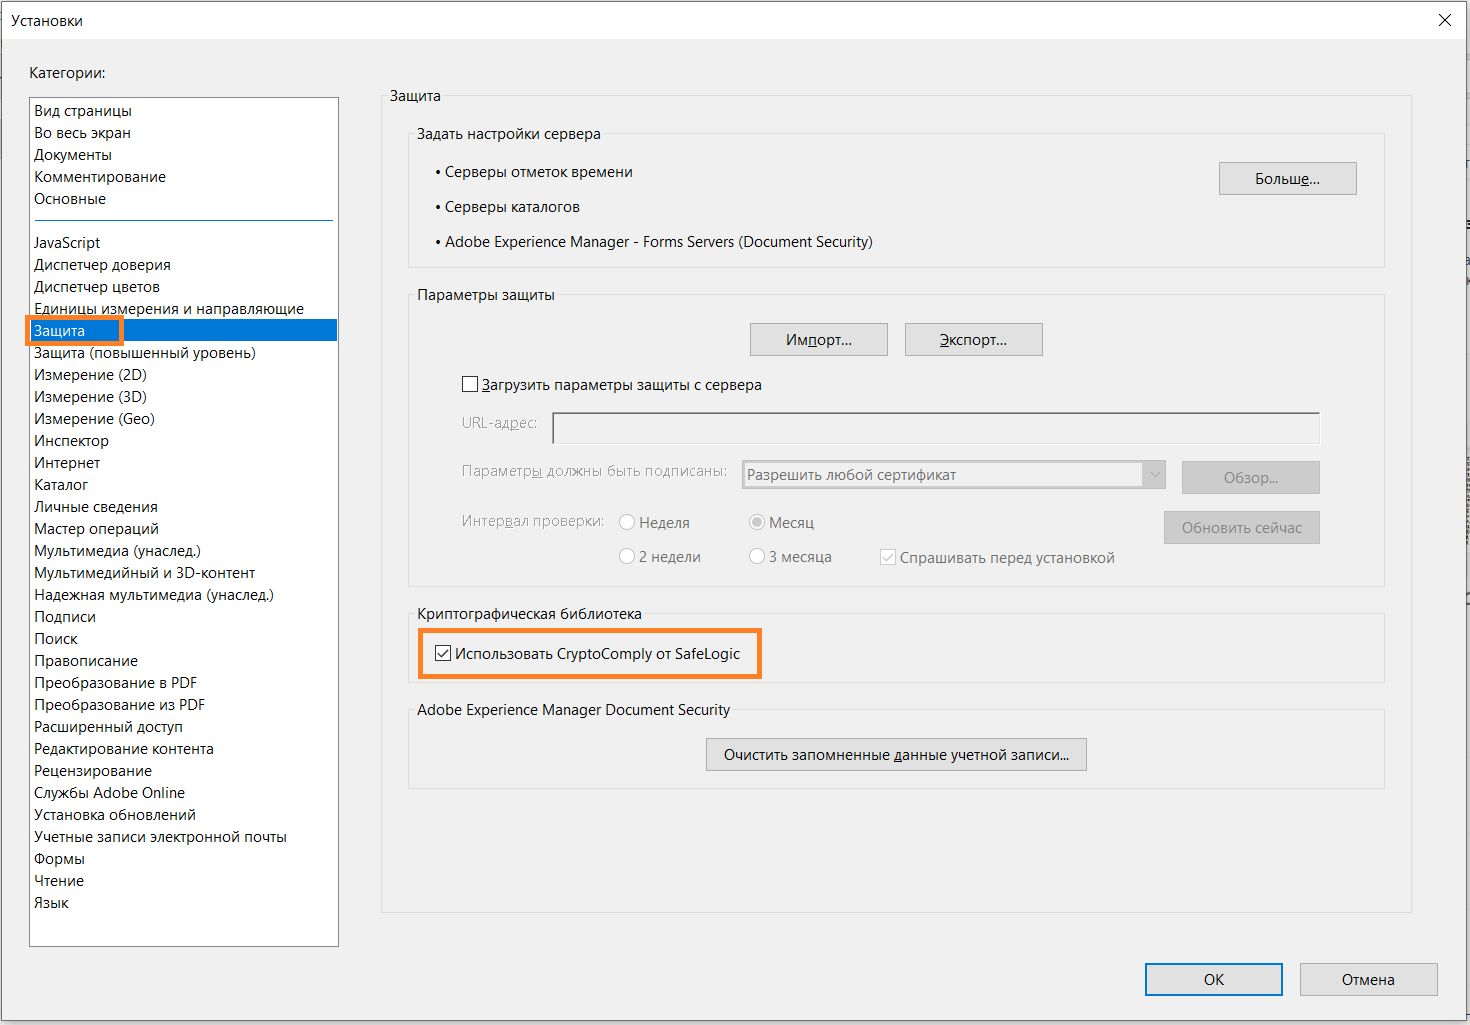Viewport: 1470px width, 1025px height.
Task: Open Личные сведения category
Action: [x=184, y=507]
